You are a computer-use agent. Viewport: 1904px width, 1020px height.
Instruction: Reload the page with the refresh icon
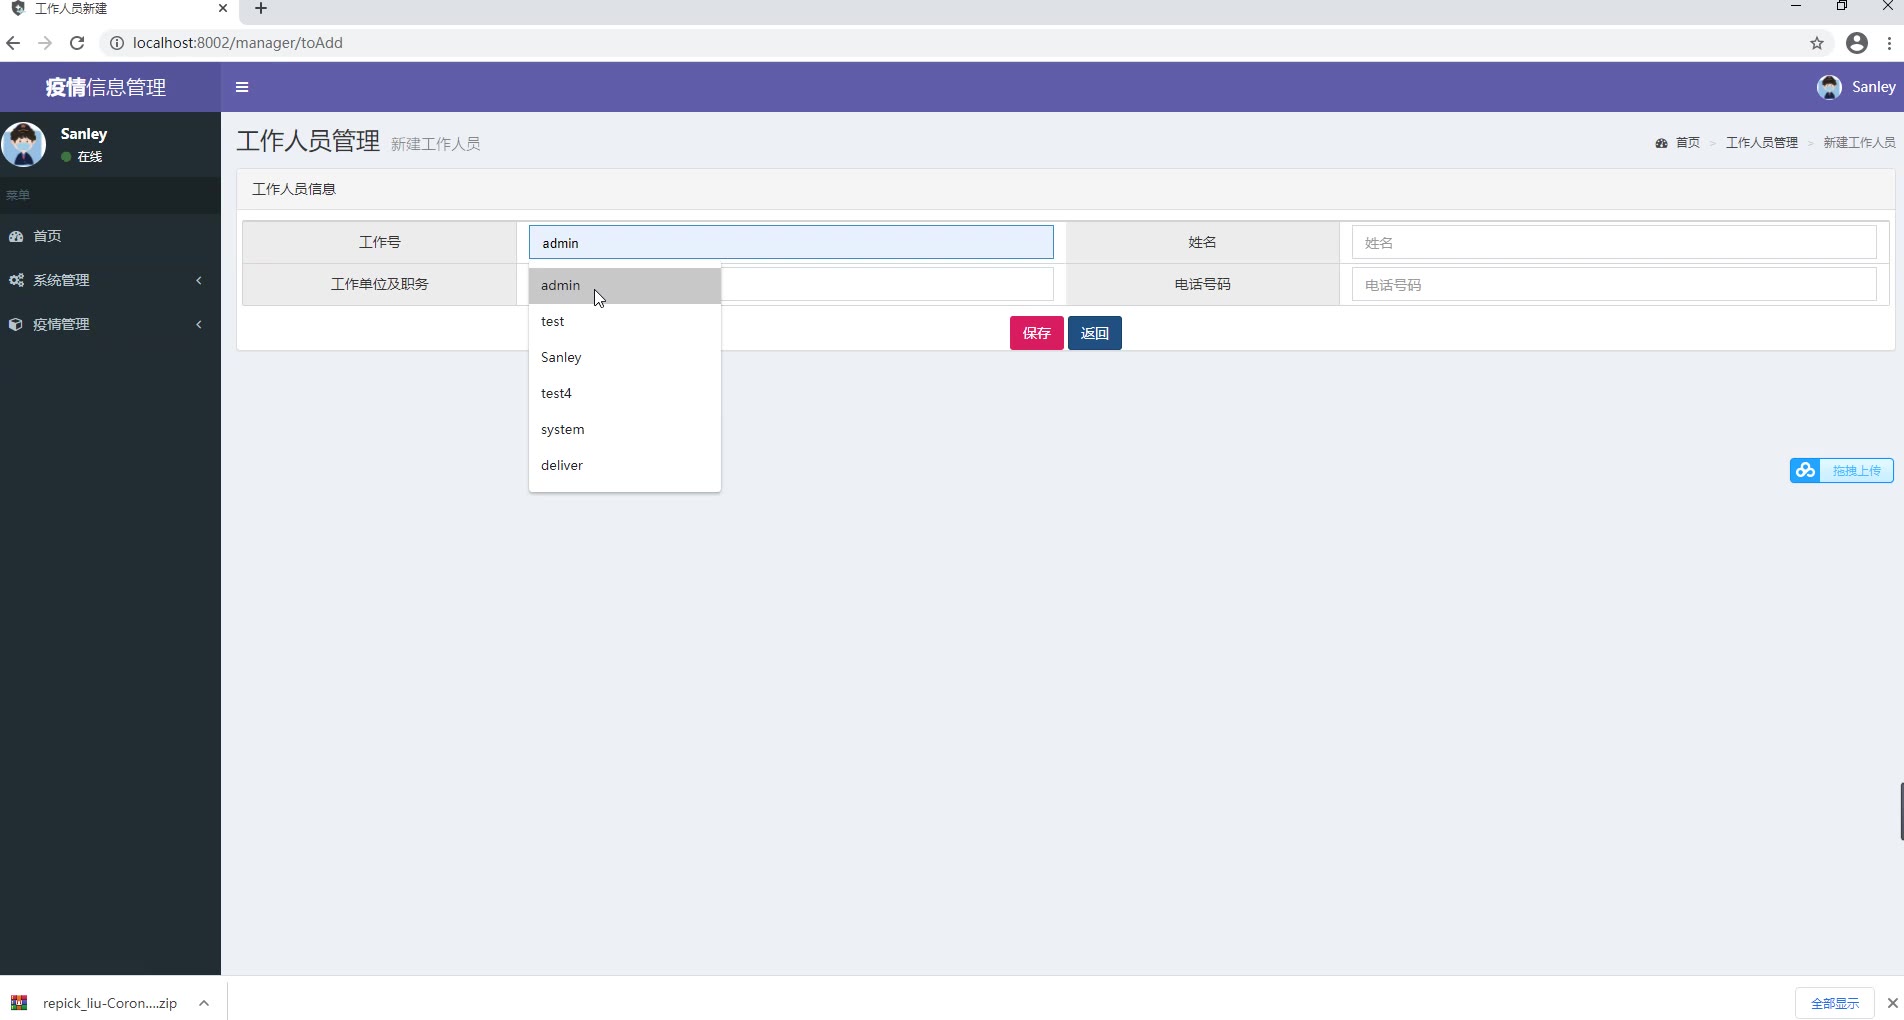77,43
